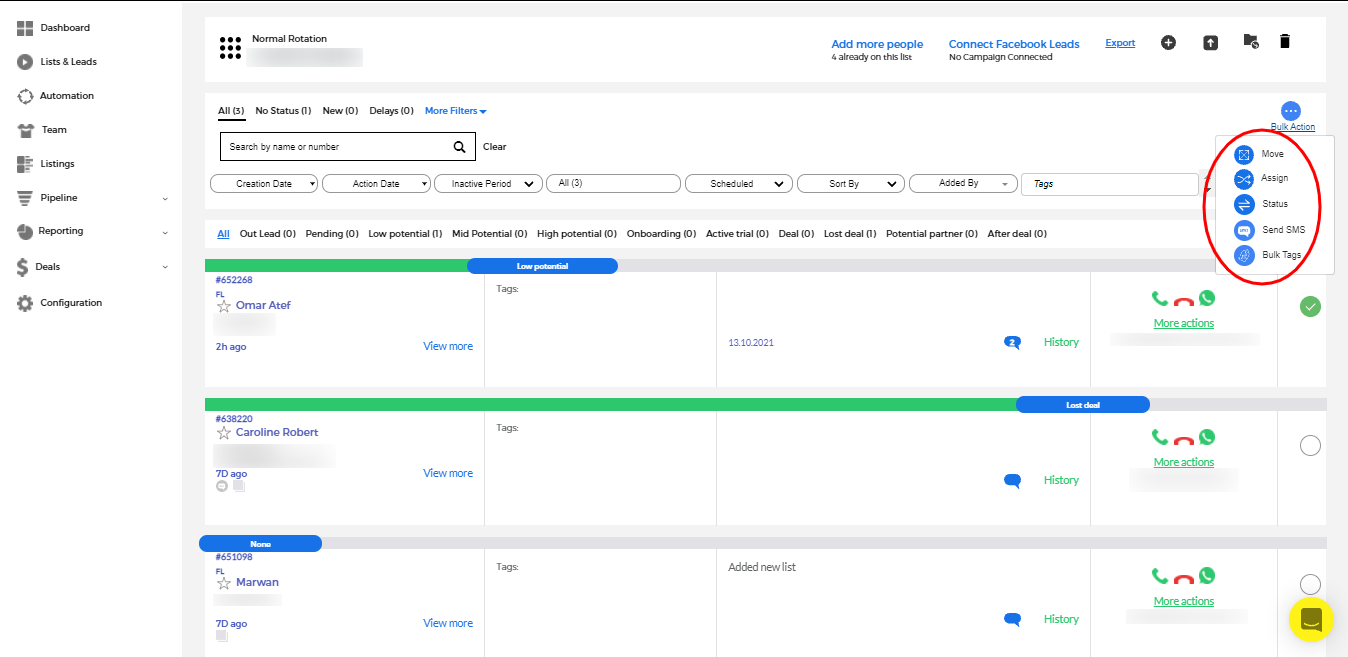
Task: Click the Connect Facebook Leads link
Action: point(1013,44)
